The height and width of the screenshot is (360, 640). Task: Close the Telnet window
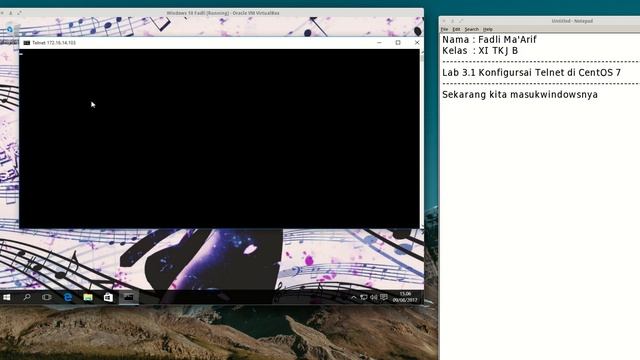click(417, 42)
